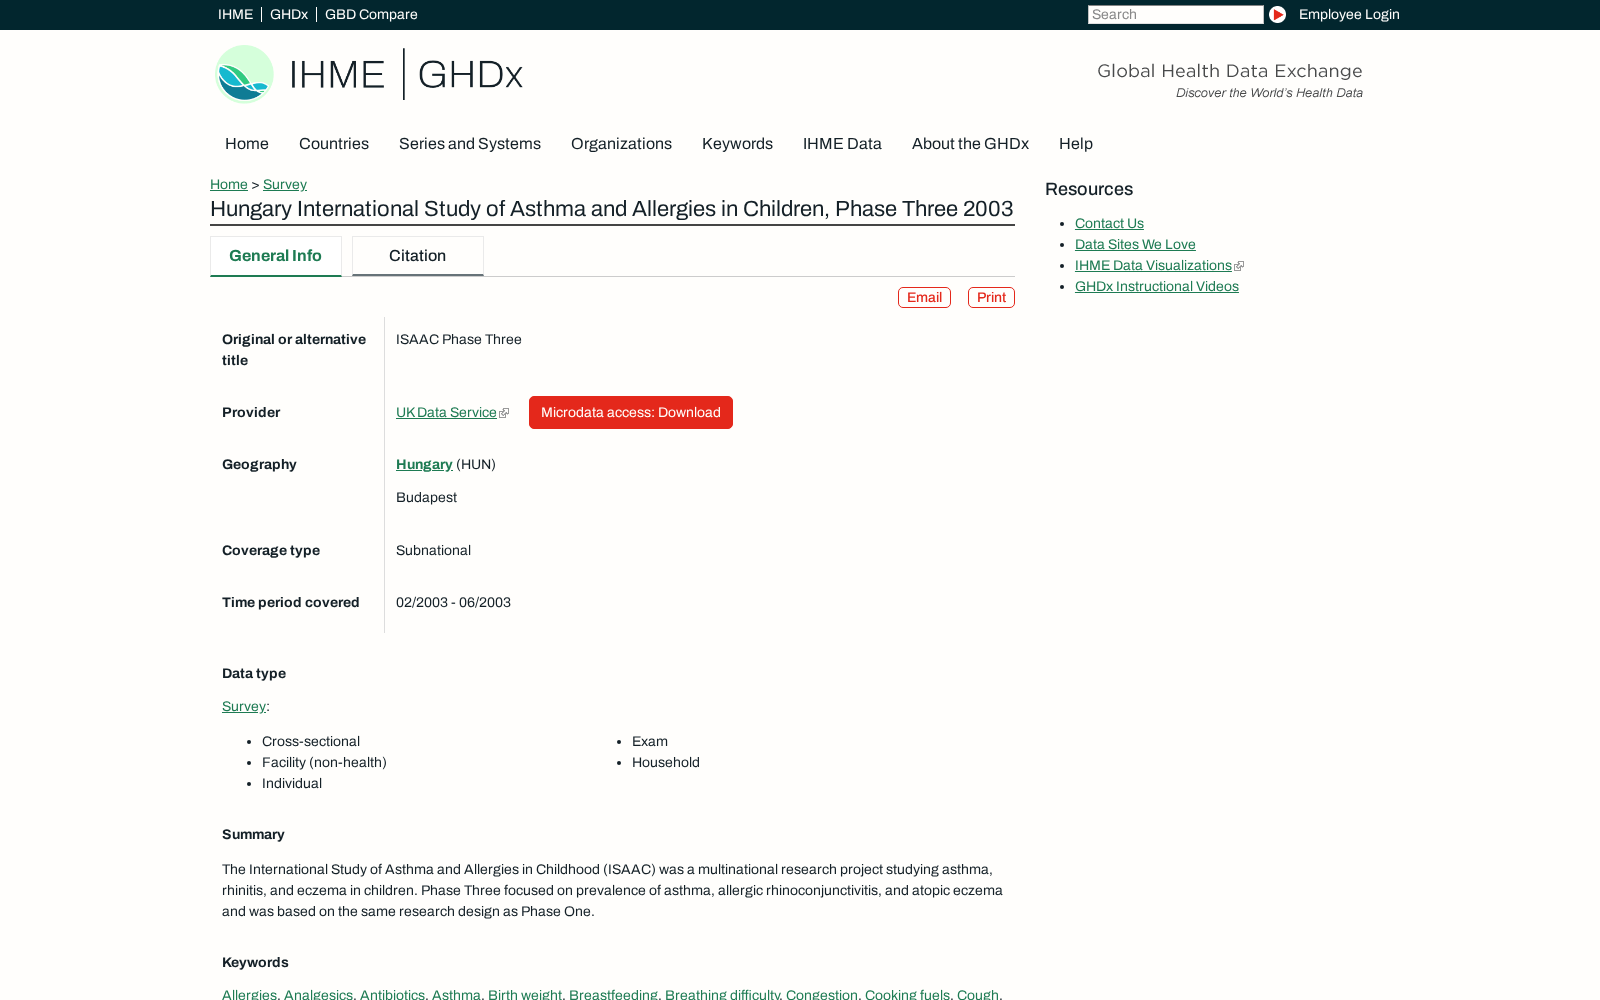Follow the Survey breadcrumb link
Screen dimensions: 1600x1000
click(285, 184)
